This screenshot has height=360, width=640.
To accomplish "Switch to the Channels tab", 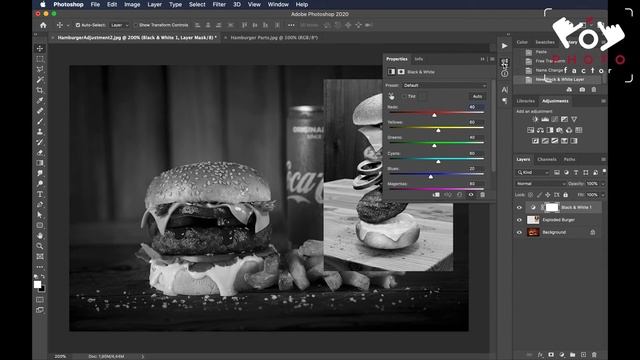I will point(547,160).
